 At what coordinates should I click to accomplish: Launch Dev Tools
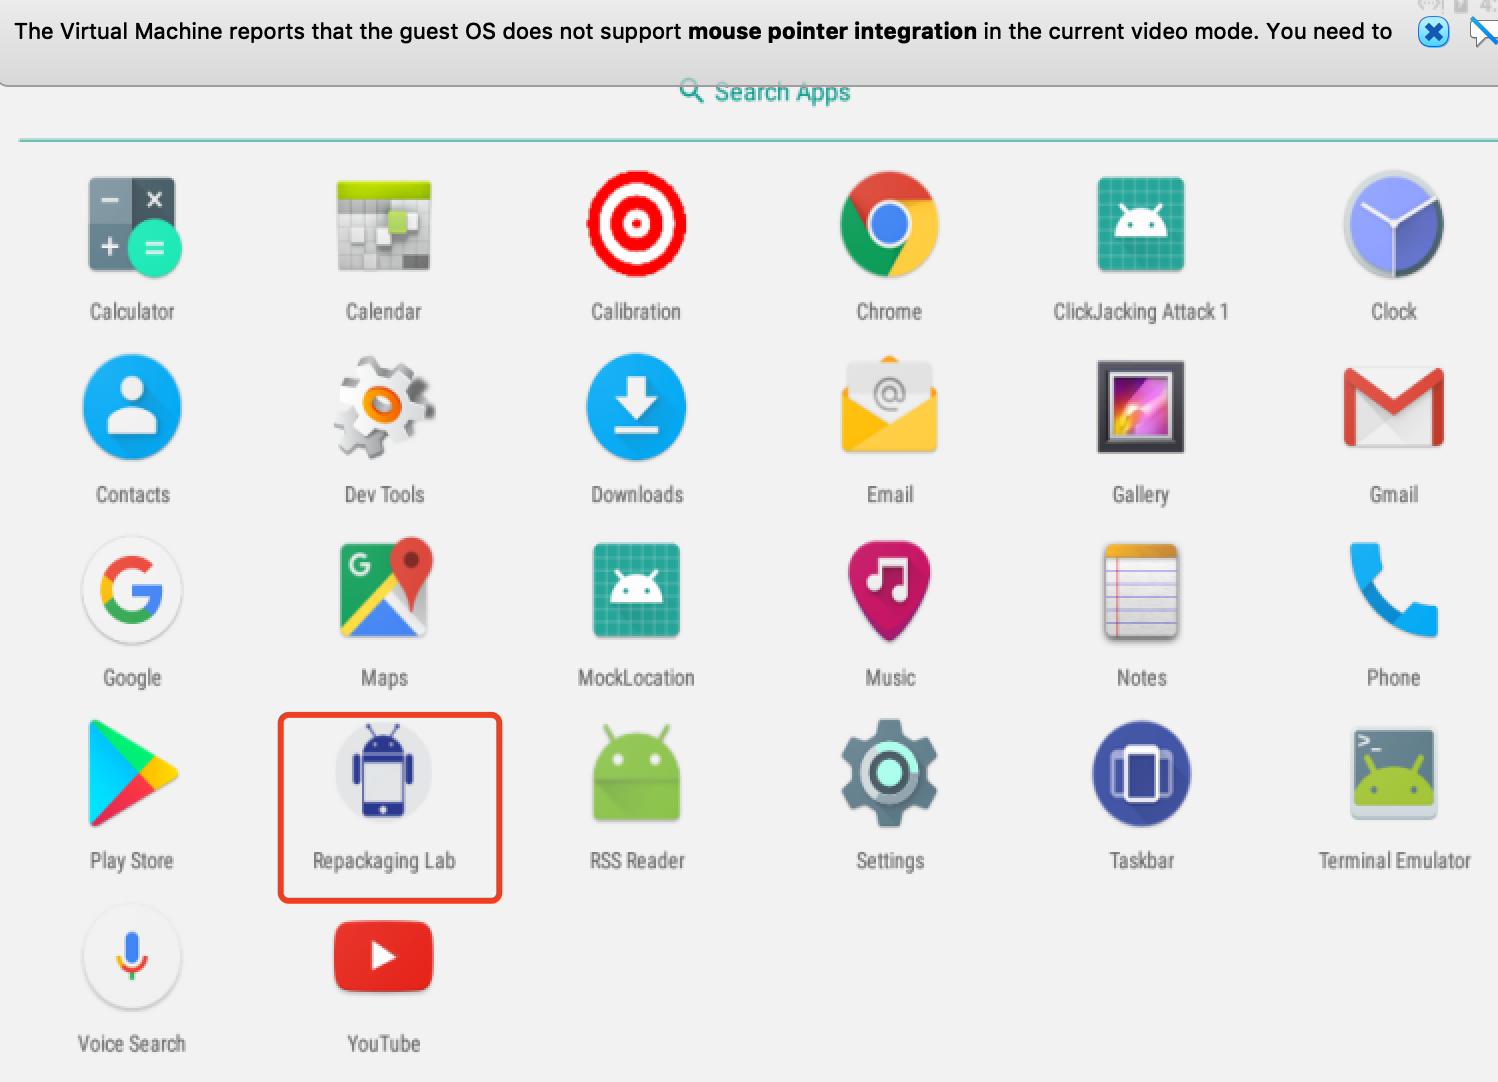[x=384, y=408]
